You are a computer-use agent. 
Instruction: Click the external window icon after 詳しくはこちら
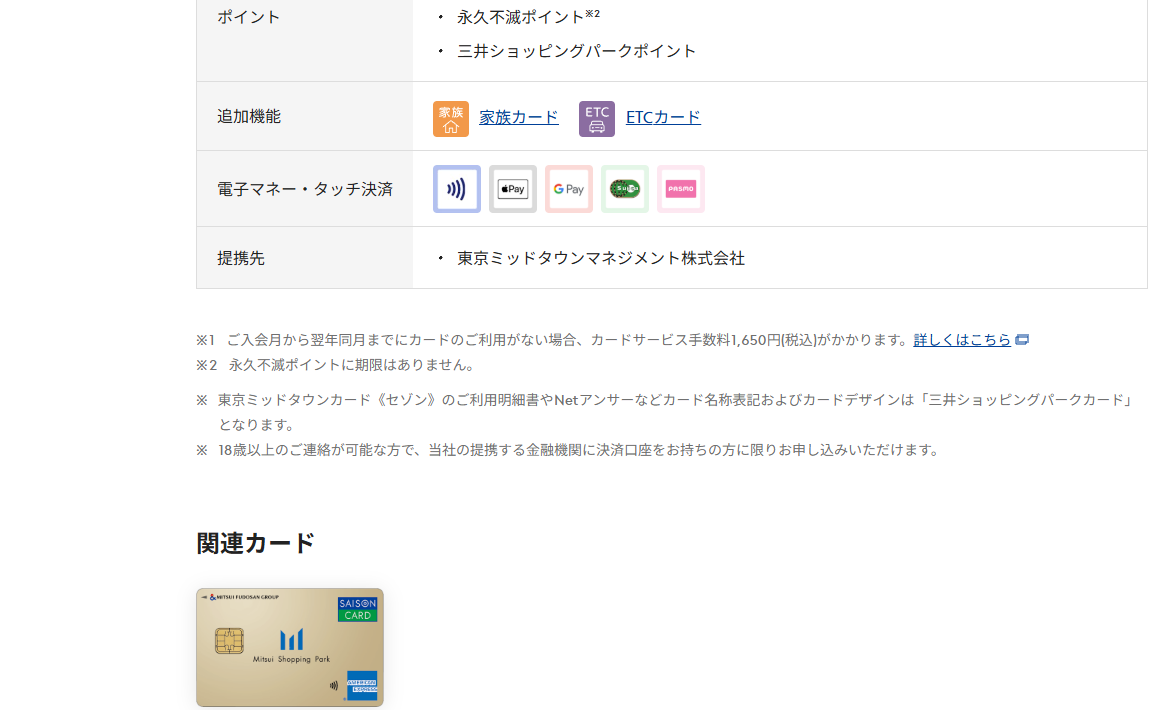pyautogui.click(x=1022, y=339)
